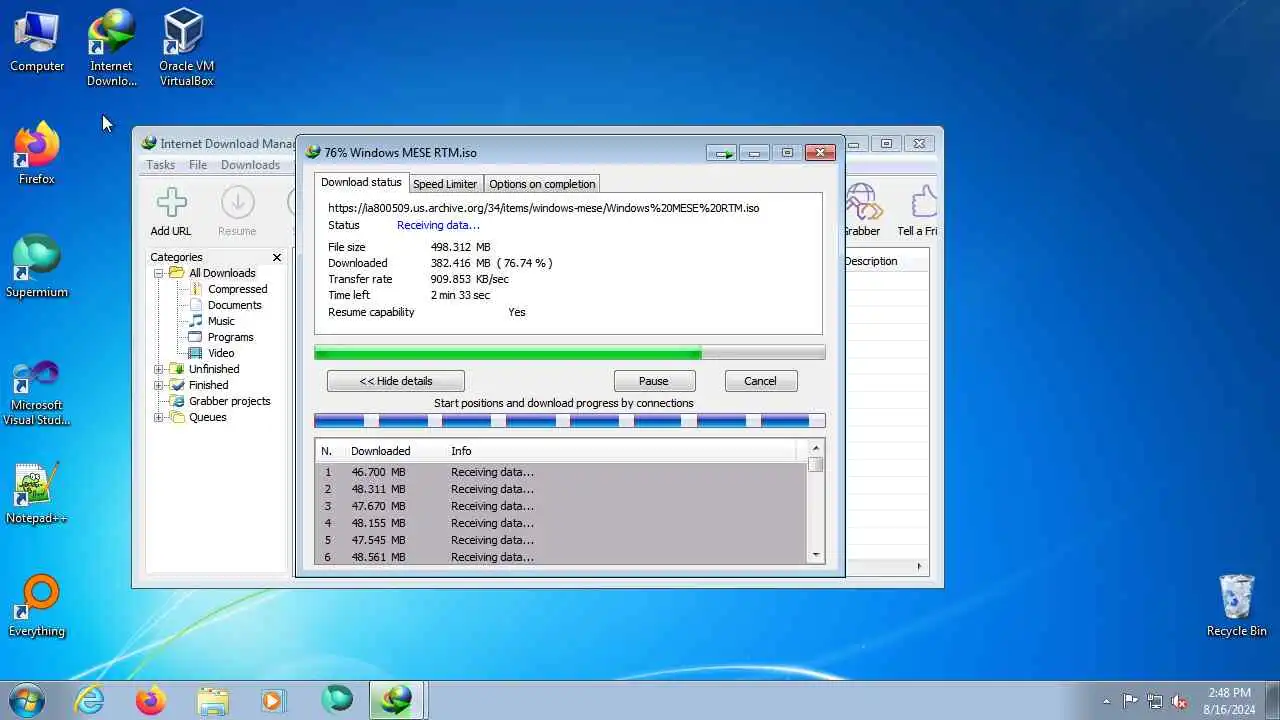Viewport: 1280px width, 720px height.
Task: Click the Add URL toolbar icon
Action: 171,203
